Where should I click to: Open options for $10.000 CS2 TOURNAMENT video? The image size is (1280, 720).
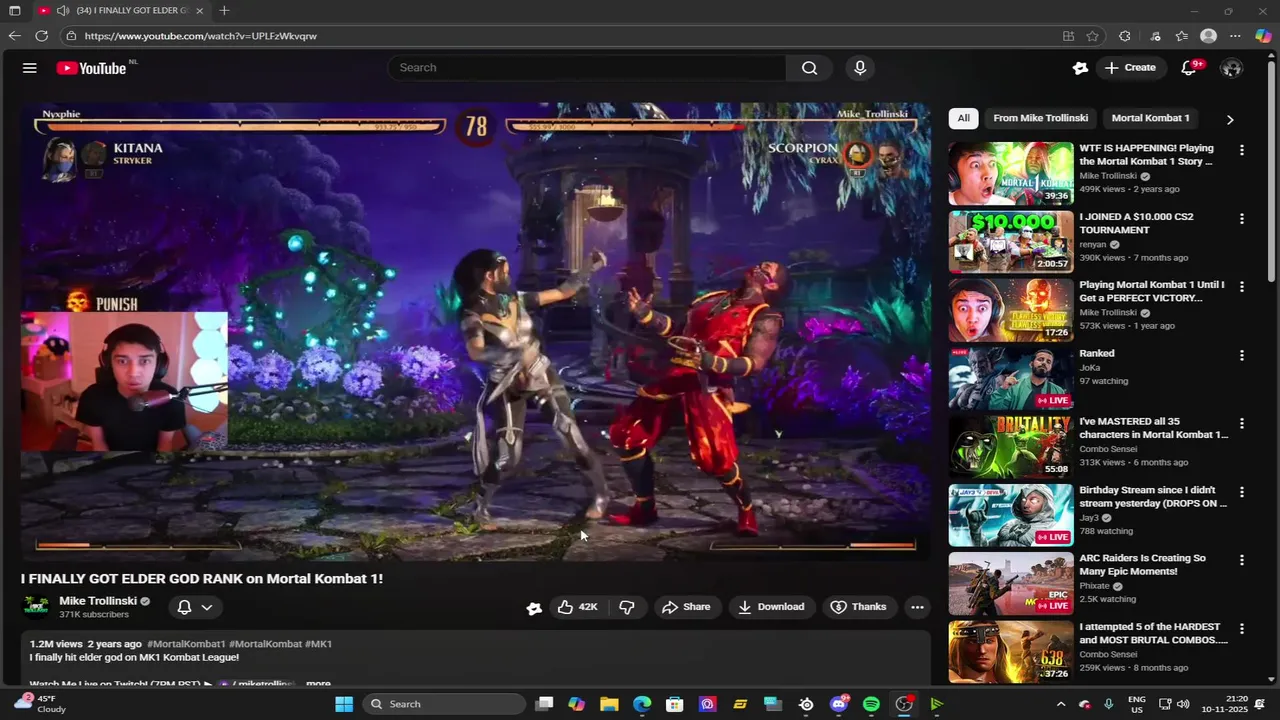tap(1242, 218)
